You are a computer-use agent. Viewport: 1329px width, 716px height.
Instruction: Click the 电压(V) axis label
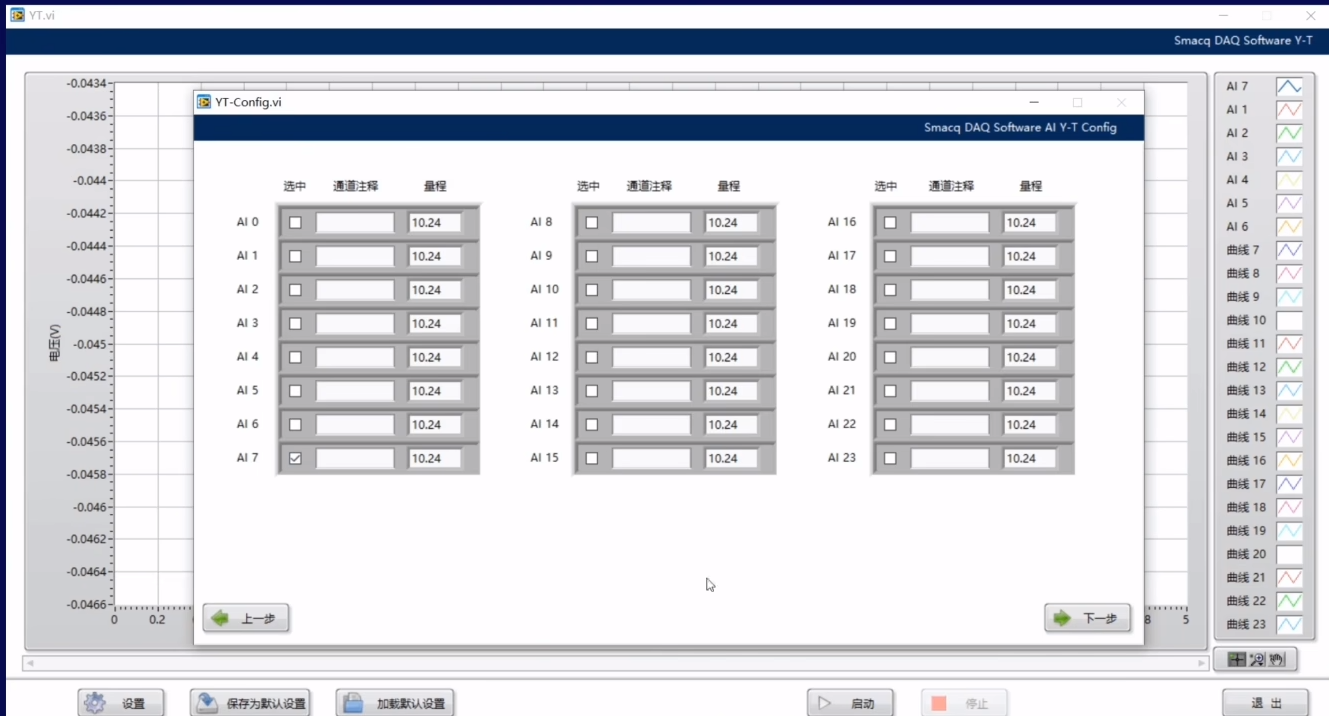click(55, 343)
